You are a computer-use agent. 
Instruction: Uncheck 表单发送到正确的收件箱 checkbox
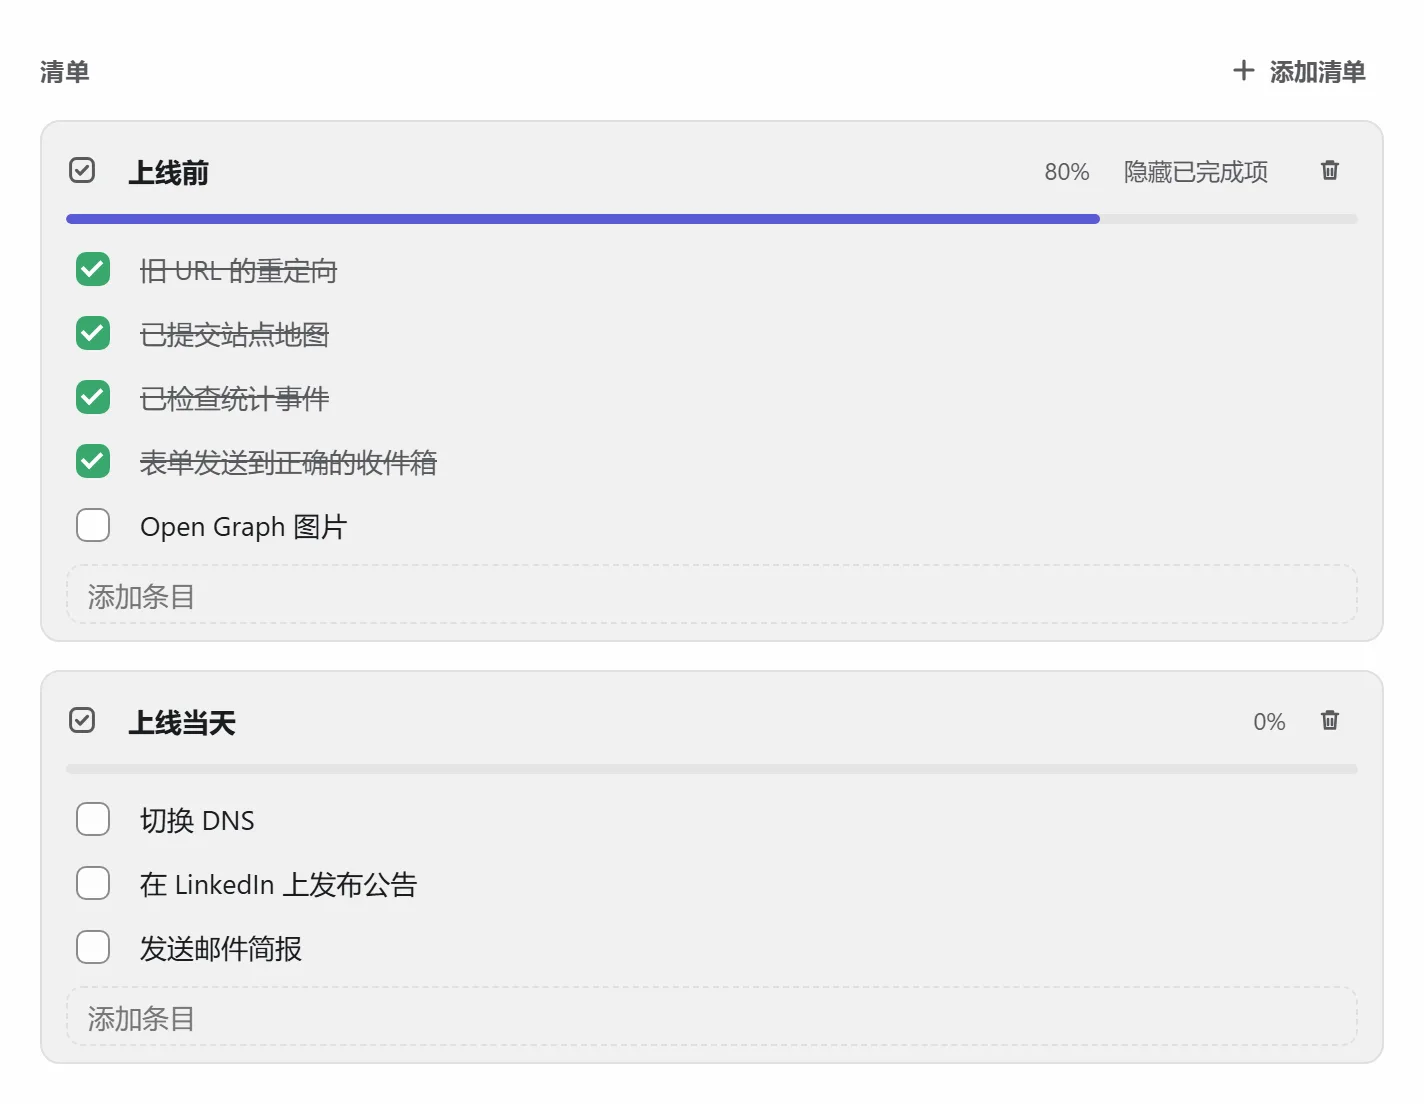click(93, 461)
